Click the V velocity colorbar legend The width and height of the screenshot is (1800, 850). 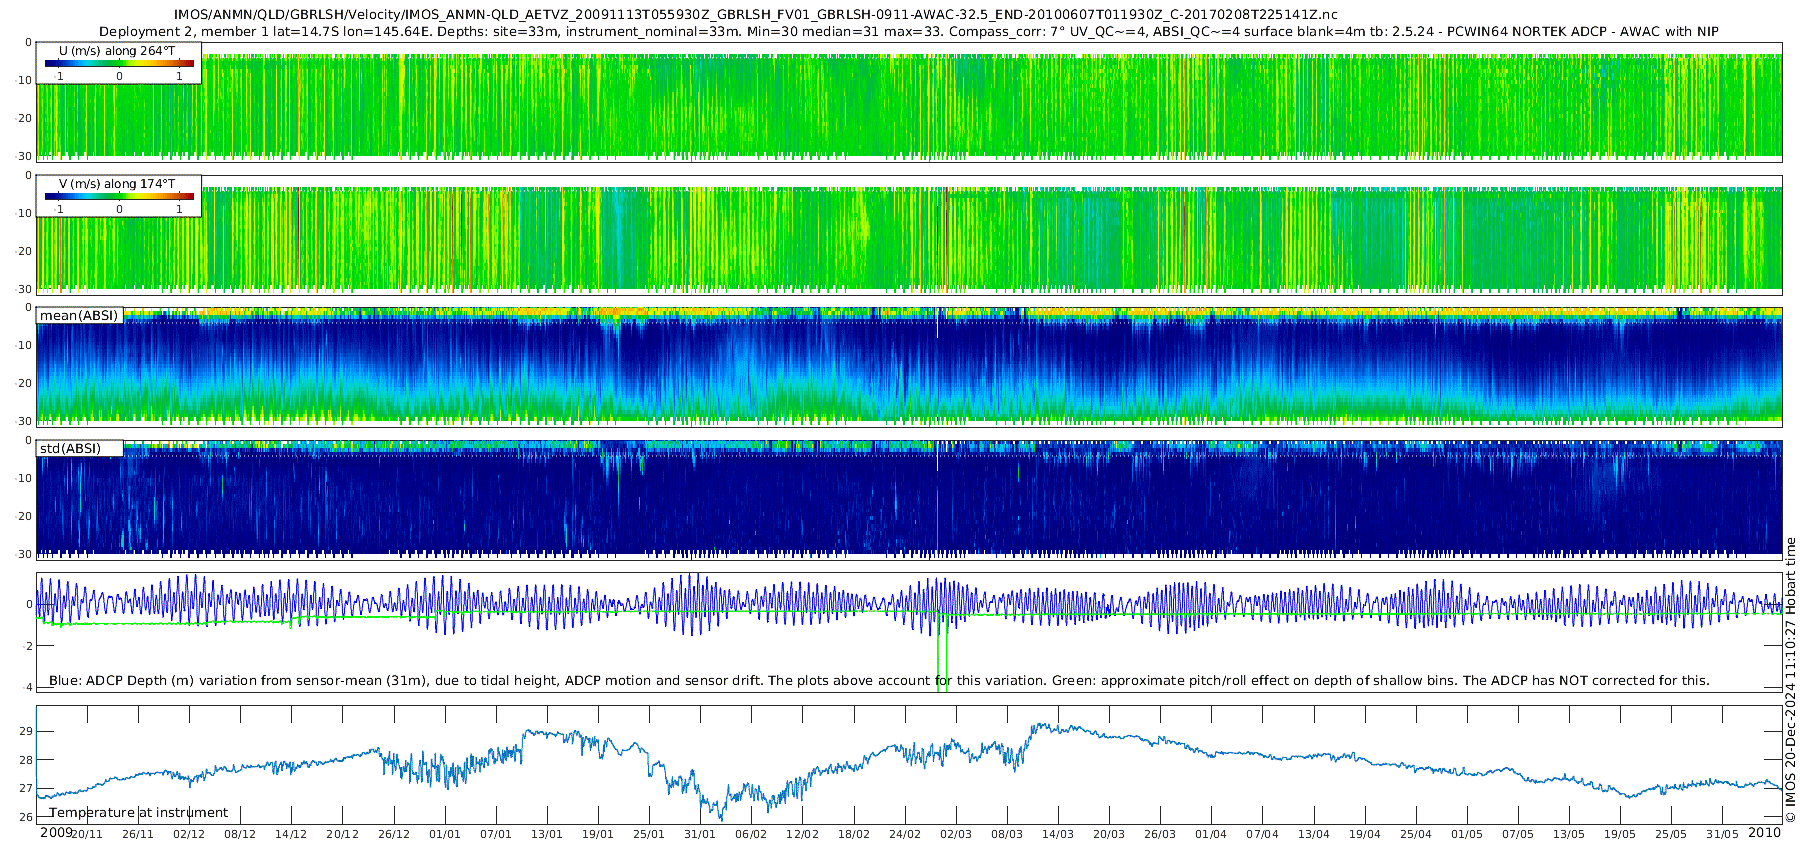point(119,197)
